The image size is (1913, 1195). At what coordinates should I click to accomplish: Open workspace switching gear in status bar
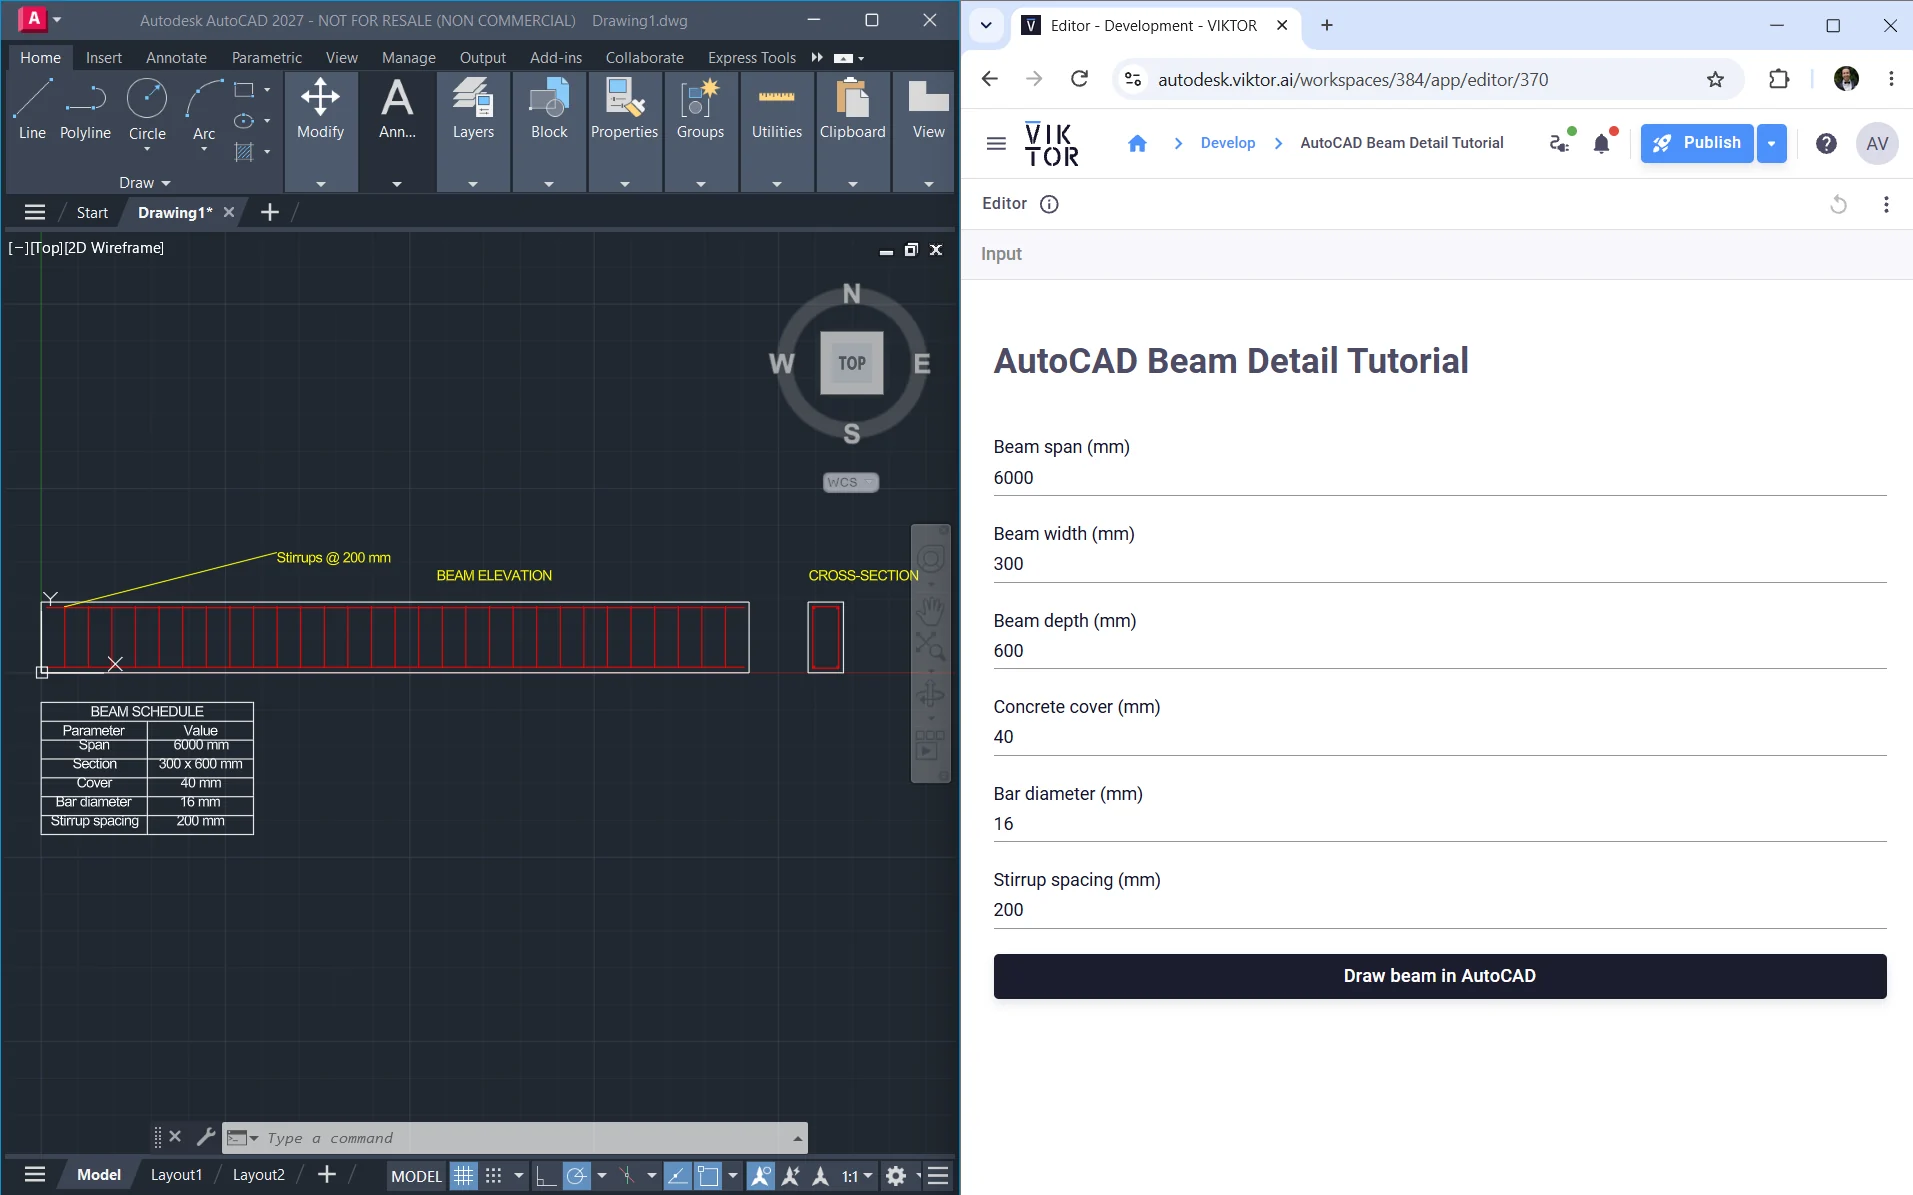click(896, 1175)
